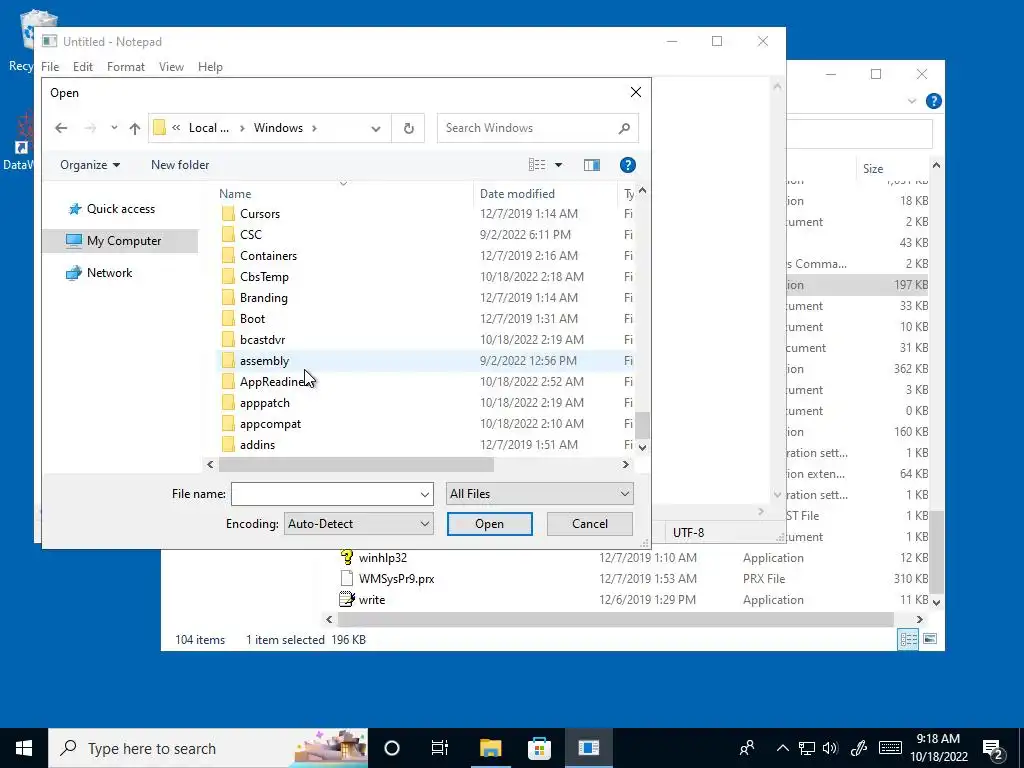
Task: Click the Cancel button in dialog
Action: [x=590, y=524]
